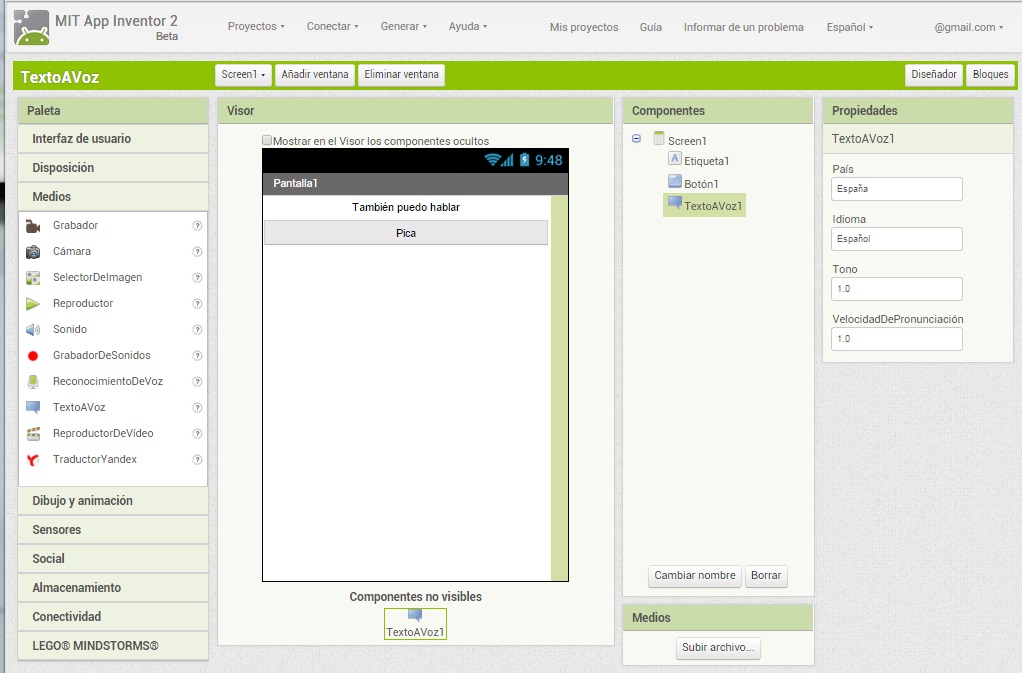The image size is (1022, 673).
Task: Open help for Sonido component
Action: [197, 330]
